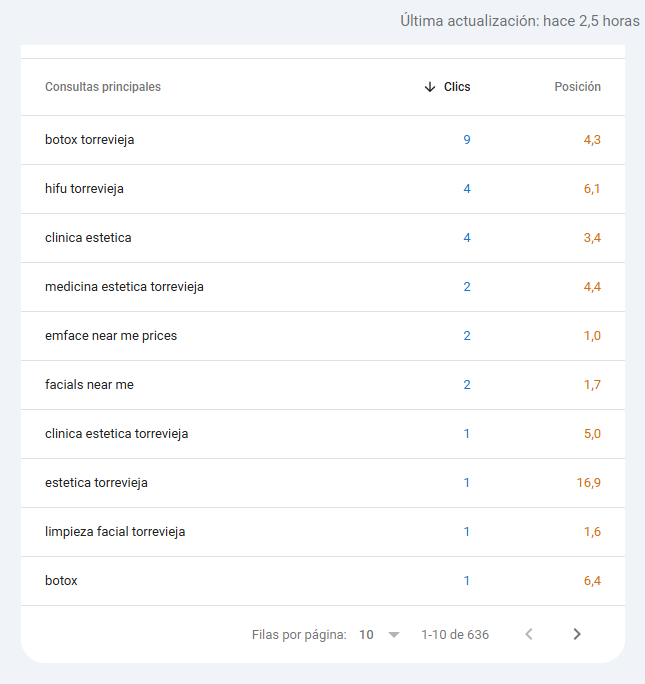Image resolution: width=645 pixels, height=684 pixels.
Task: Click clicks value 1 for estetica torrevieja
Action: pos(467,483)
